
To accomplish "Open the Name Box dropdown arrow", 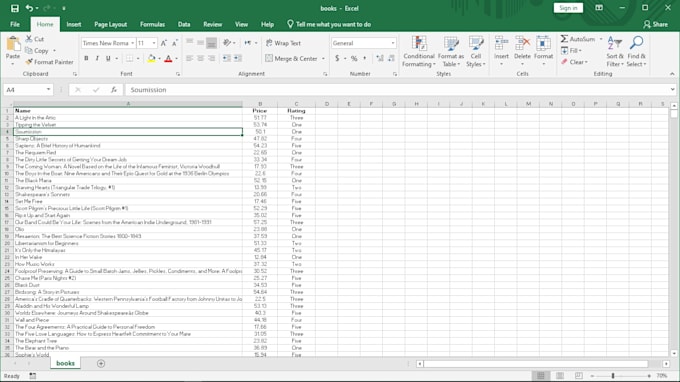I will [48, 90].
